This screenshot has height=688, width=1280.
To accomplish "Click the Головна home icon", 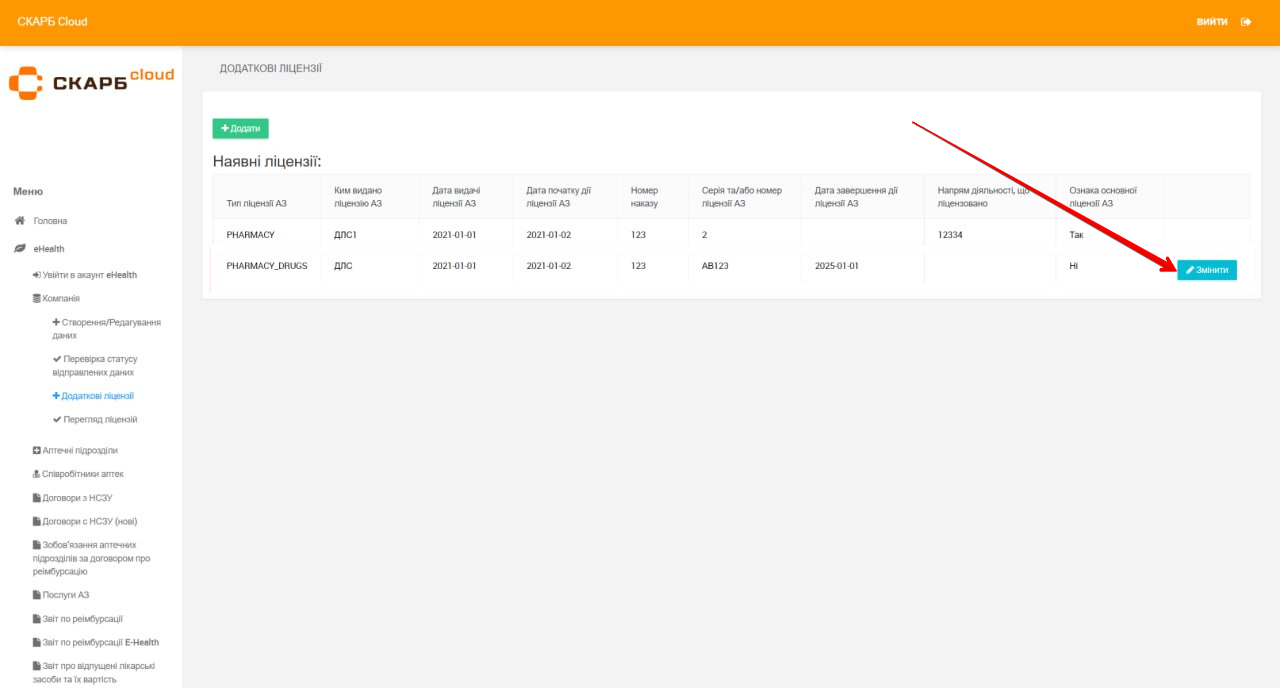I will click(x=19, y=221).
